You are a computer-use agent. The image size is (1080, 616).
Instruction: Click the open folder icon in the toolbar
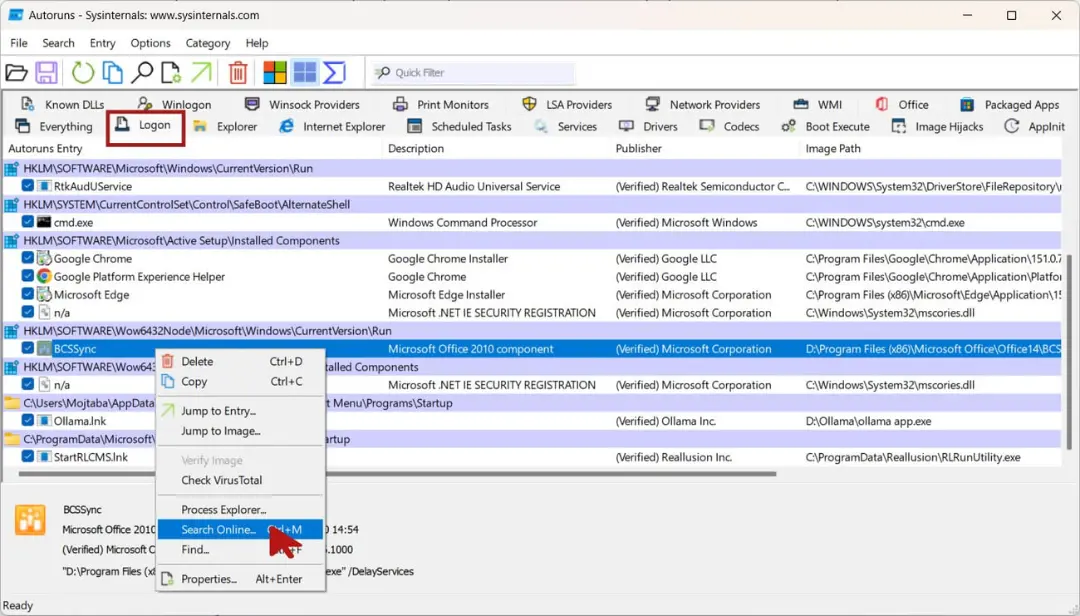(16, 72)
